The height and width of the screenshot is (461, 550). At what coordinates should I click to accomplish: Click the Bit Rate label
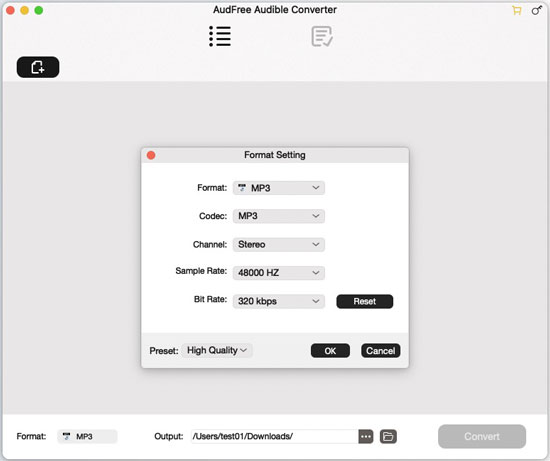[x=210, y=299]
